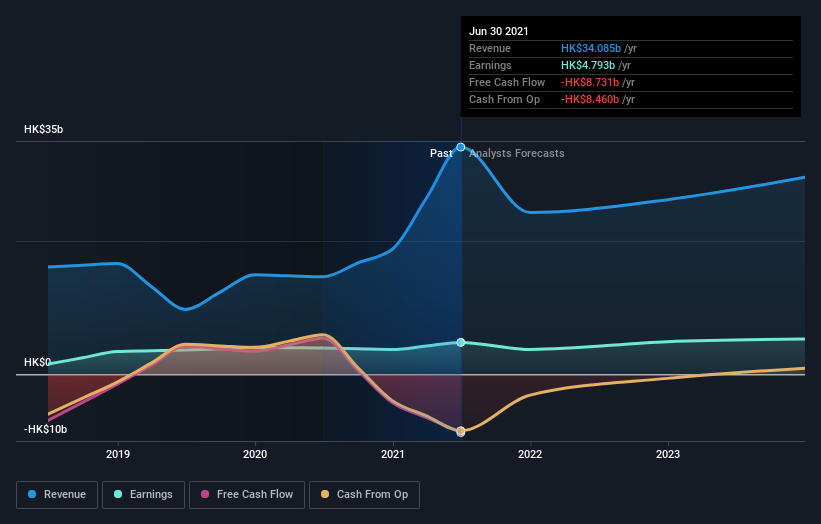Image resolution: width=821 pixels, height=524 pixels.
Task: Click the Cash From Op data point at the 2021 low
Action: click(461, 431)
